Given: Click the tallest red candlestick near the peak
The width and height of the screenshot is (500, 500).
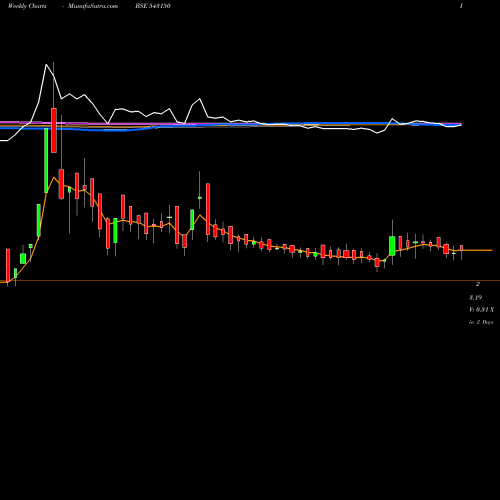Looking at the screenshot, I should click(54, 130).
